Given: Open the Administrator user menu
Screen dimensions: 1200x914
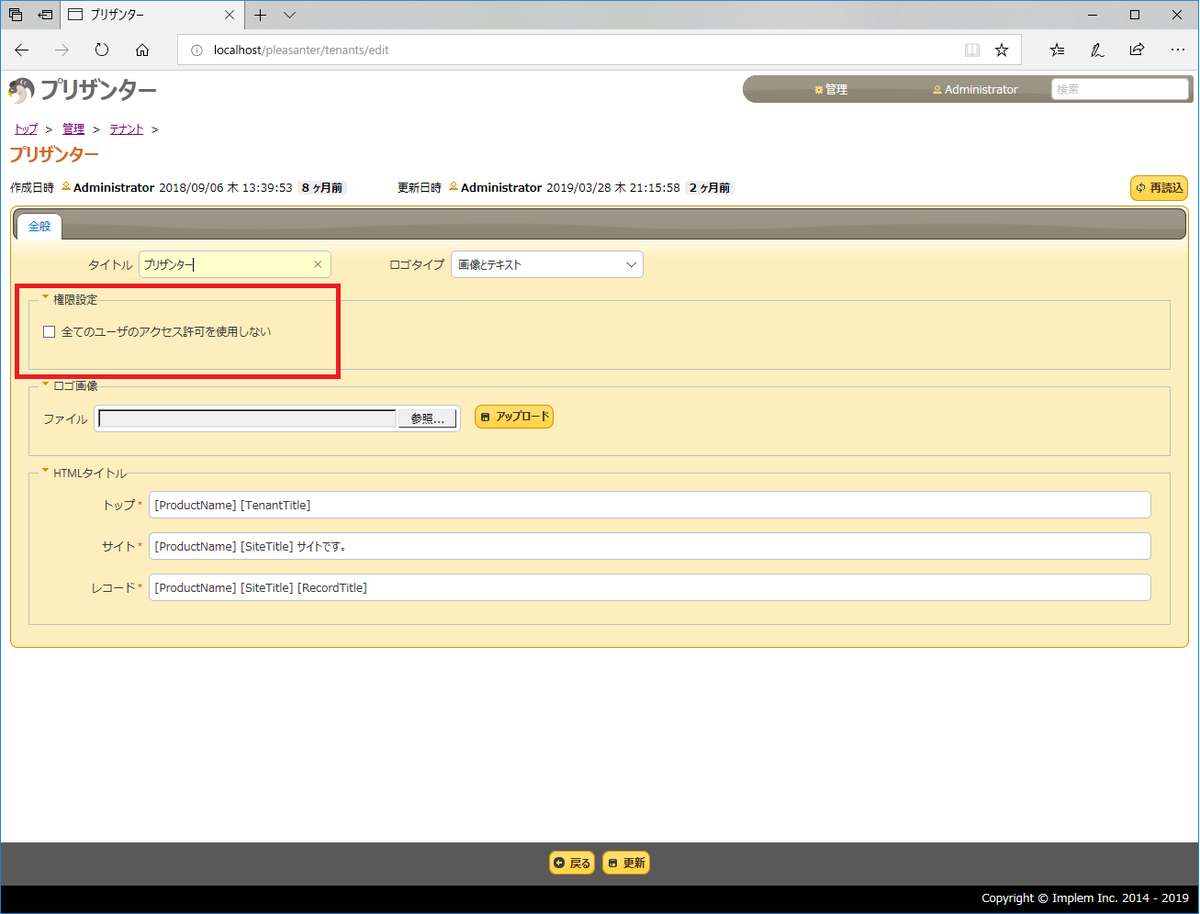Looking at the screenshot, I should pyautogui.click(x=975, y=89).
